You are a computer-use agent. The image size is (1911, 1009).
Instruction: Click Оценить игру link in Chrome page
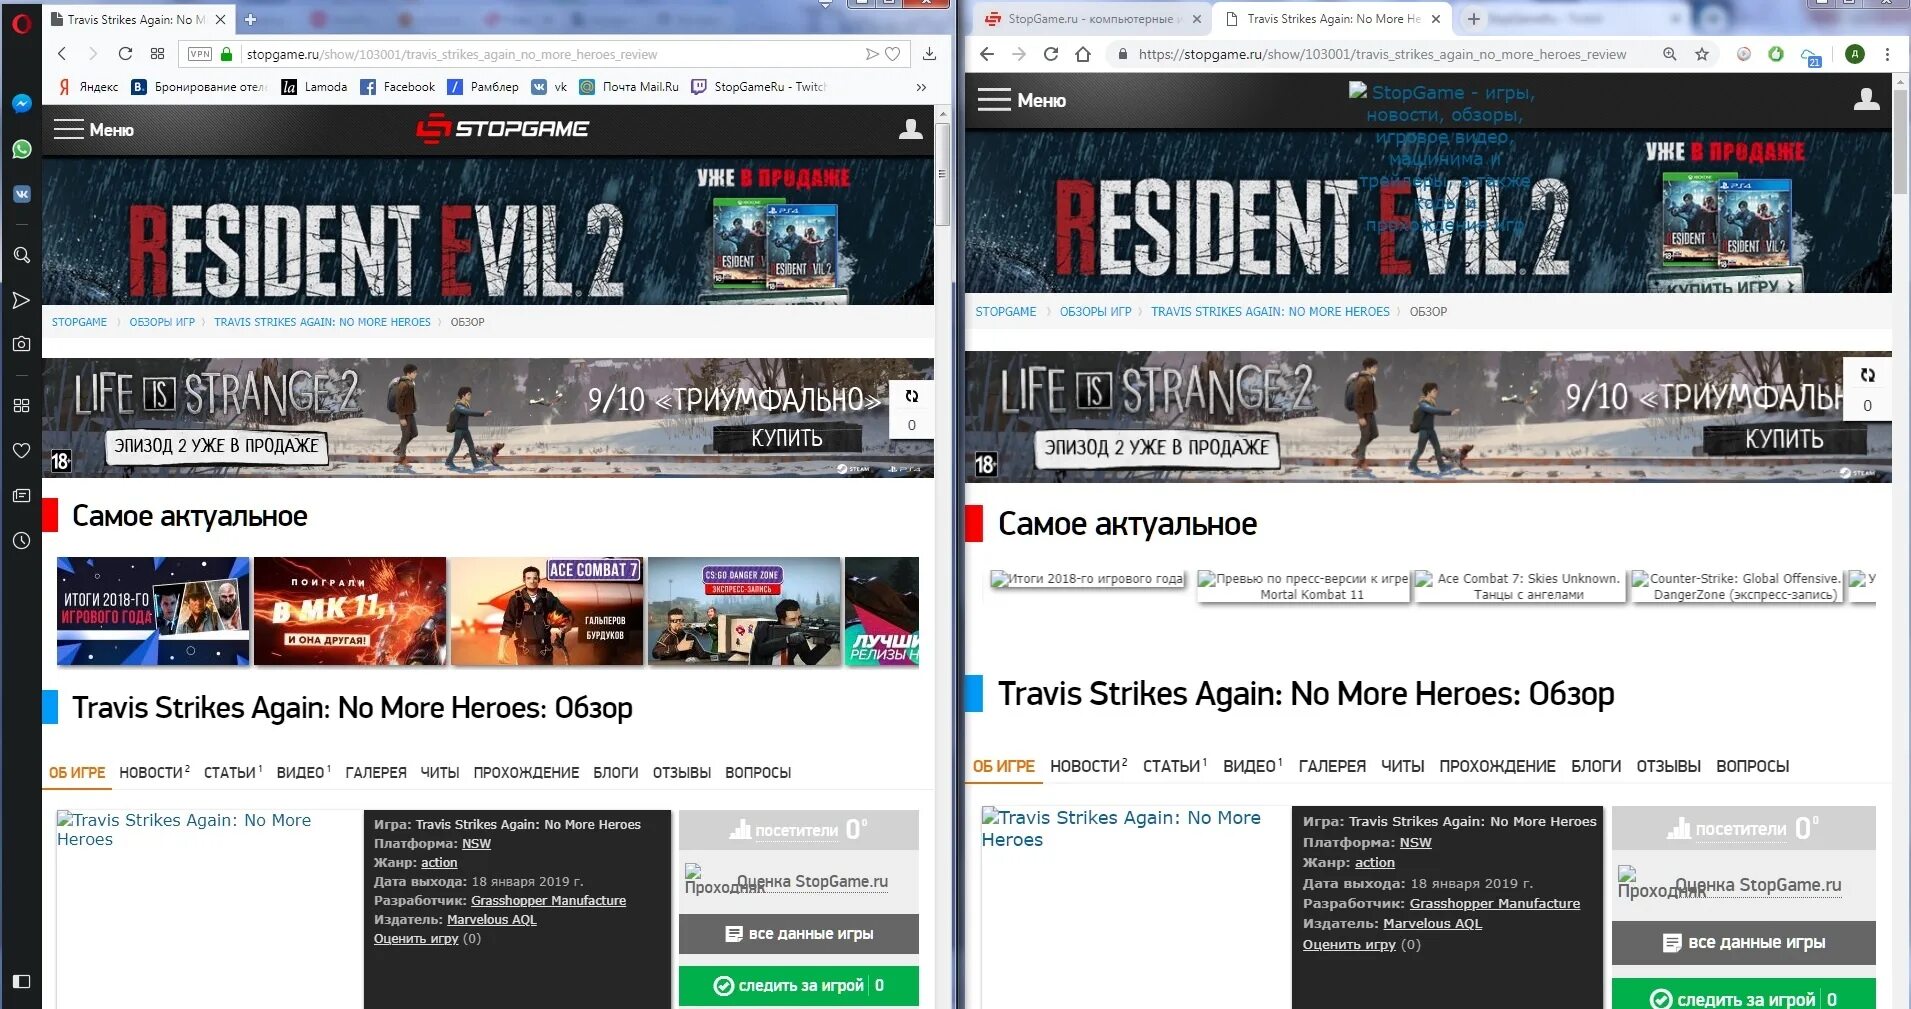[x=1349, y=944]
